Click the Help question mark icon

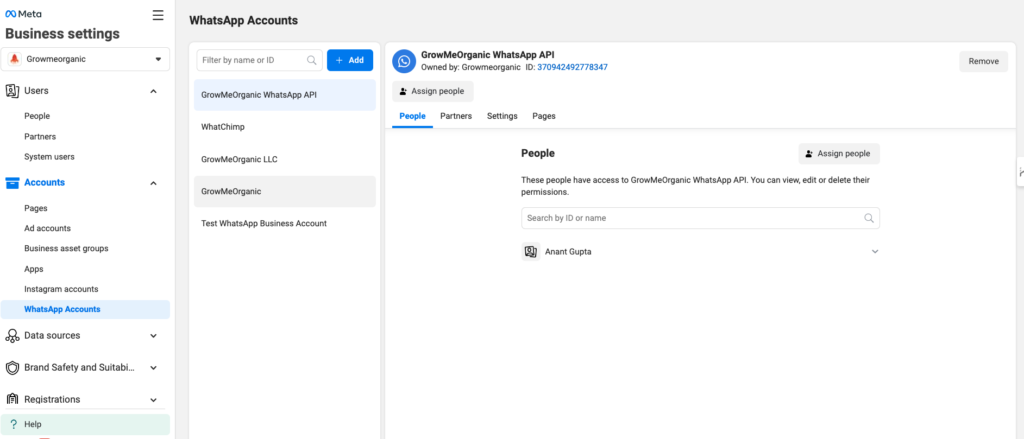tap(13, 424)
